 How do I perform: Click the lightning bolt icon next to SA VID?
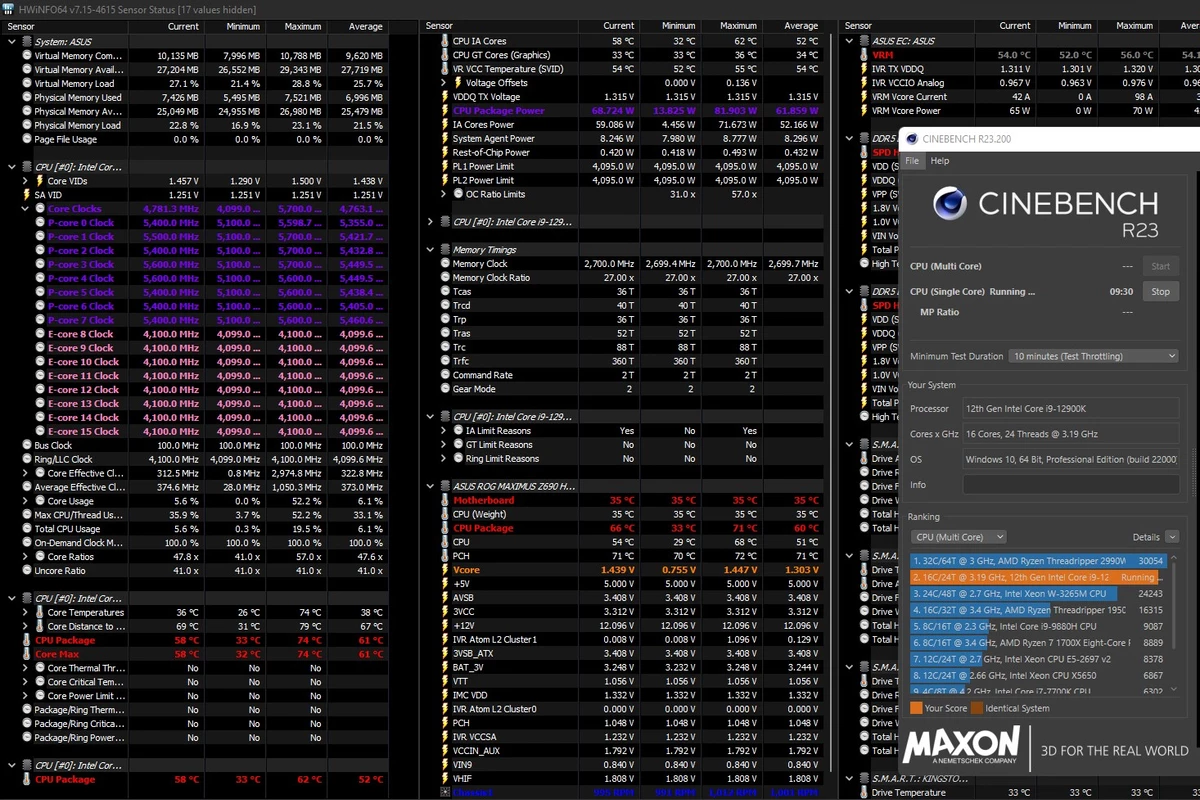pyautogui.click(x=26, y=195)
